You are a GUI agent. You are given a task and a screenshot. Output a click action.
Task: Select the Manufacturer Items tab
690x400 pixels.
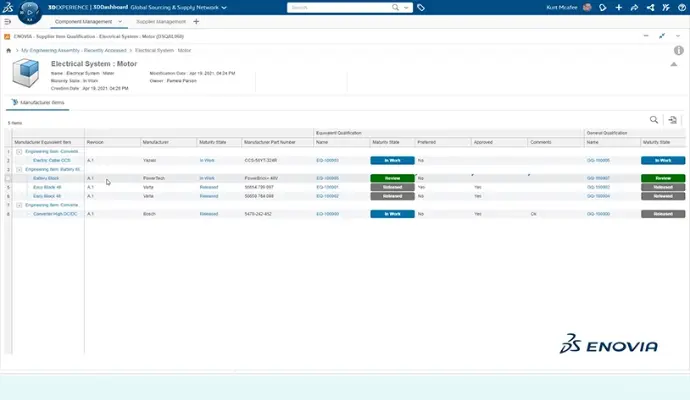click(38, 103)
